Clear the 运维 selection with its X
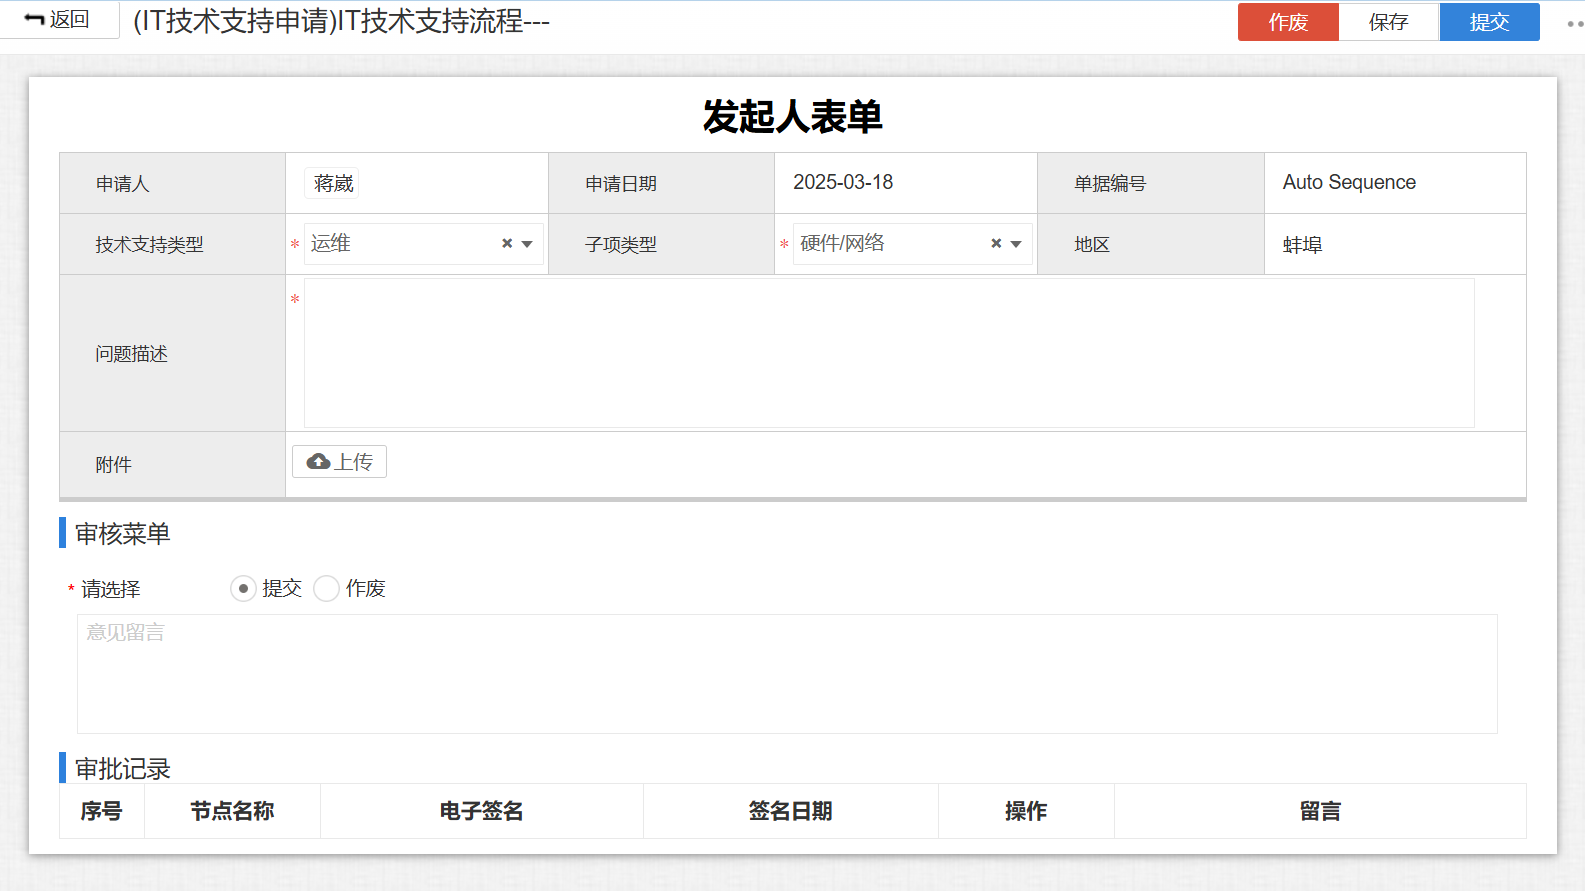This screenshot has width=1585, height=891. pos(507,244)
